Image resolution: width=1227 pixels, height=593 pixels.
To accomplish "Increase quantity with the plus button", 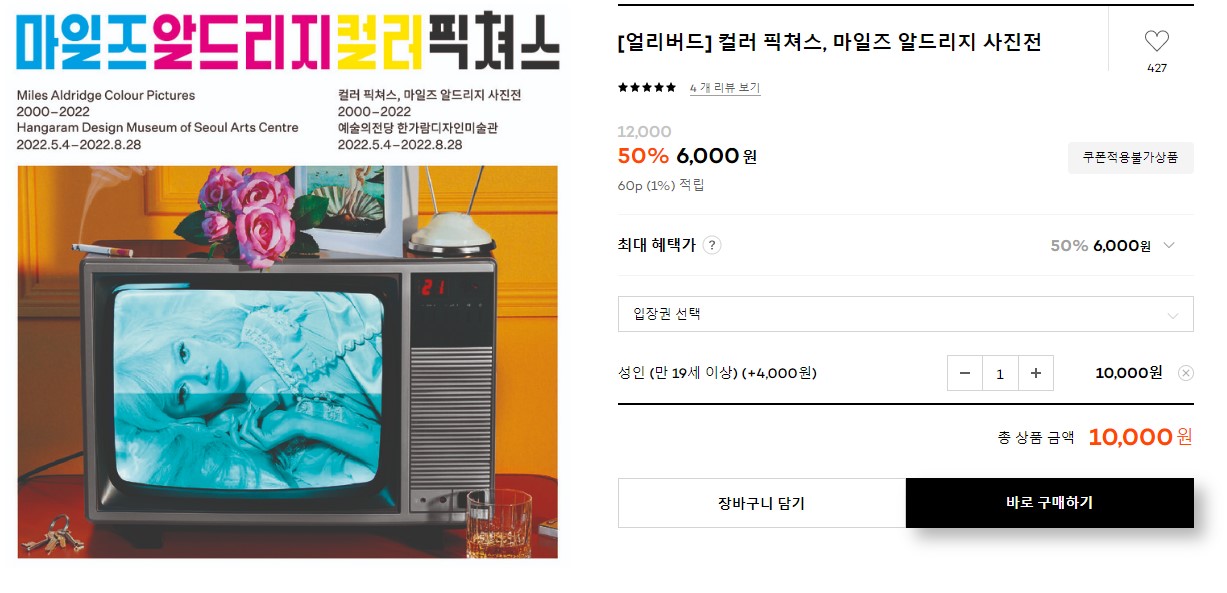I will point(1035,373).
